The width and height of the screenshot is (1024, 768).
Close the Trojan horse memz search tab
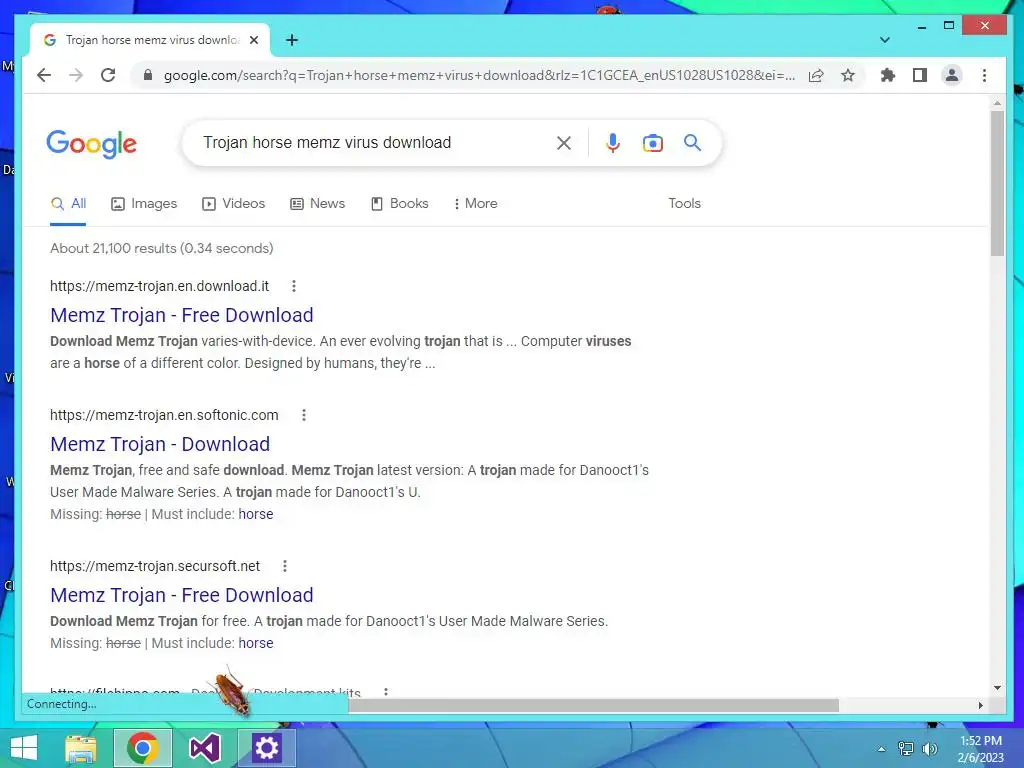[x=254, y=40]
